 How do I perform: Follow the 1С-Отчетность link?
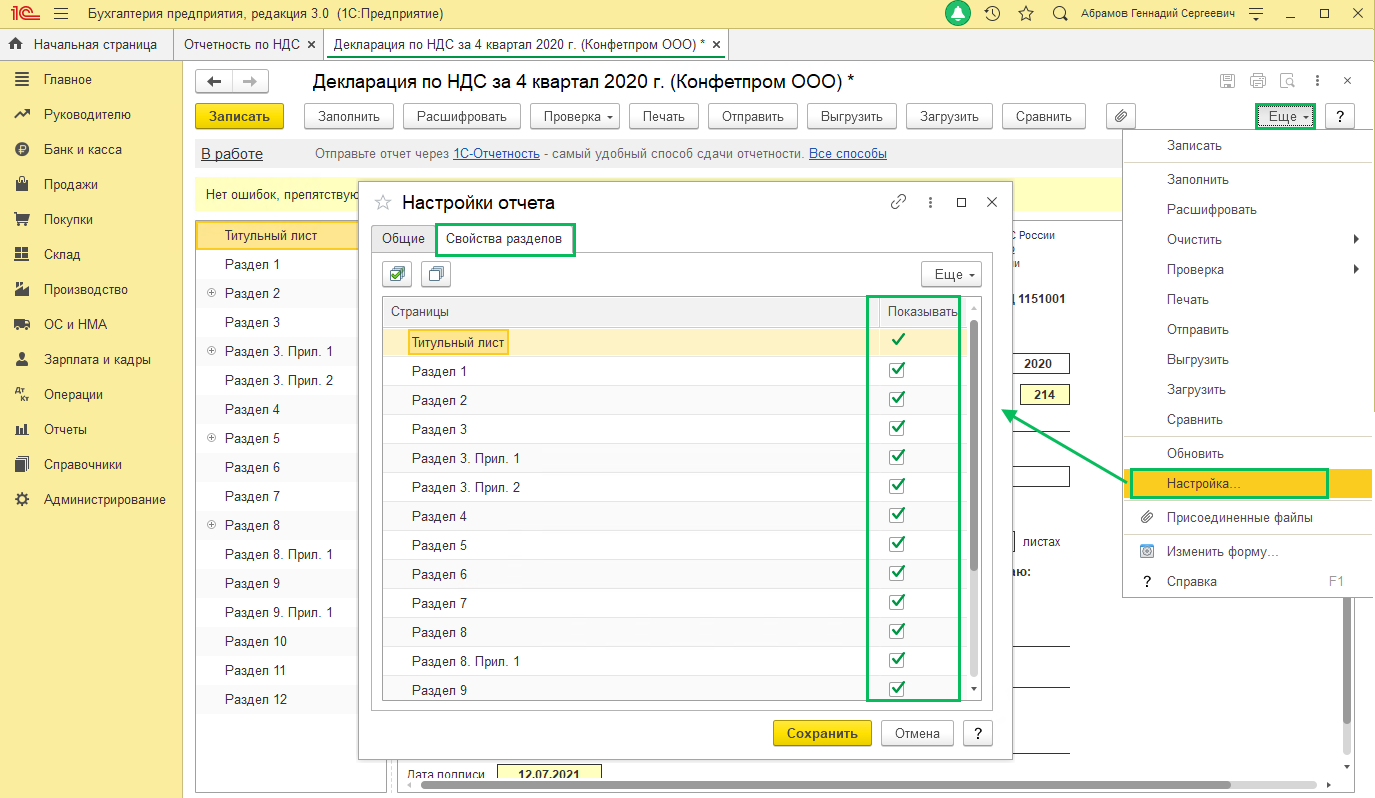(497, 154)
